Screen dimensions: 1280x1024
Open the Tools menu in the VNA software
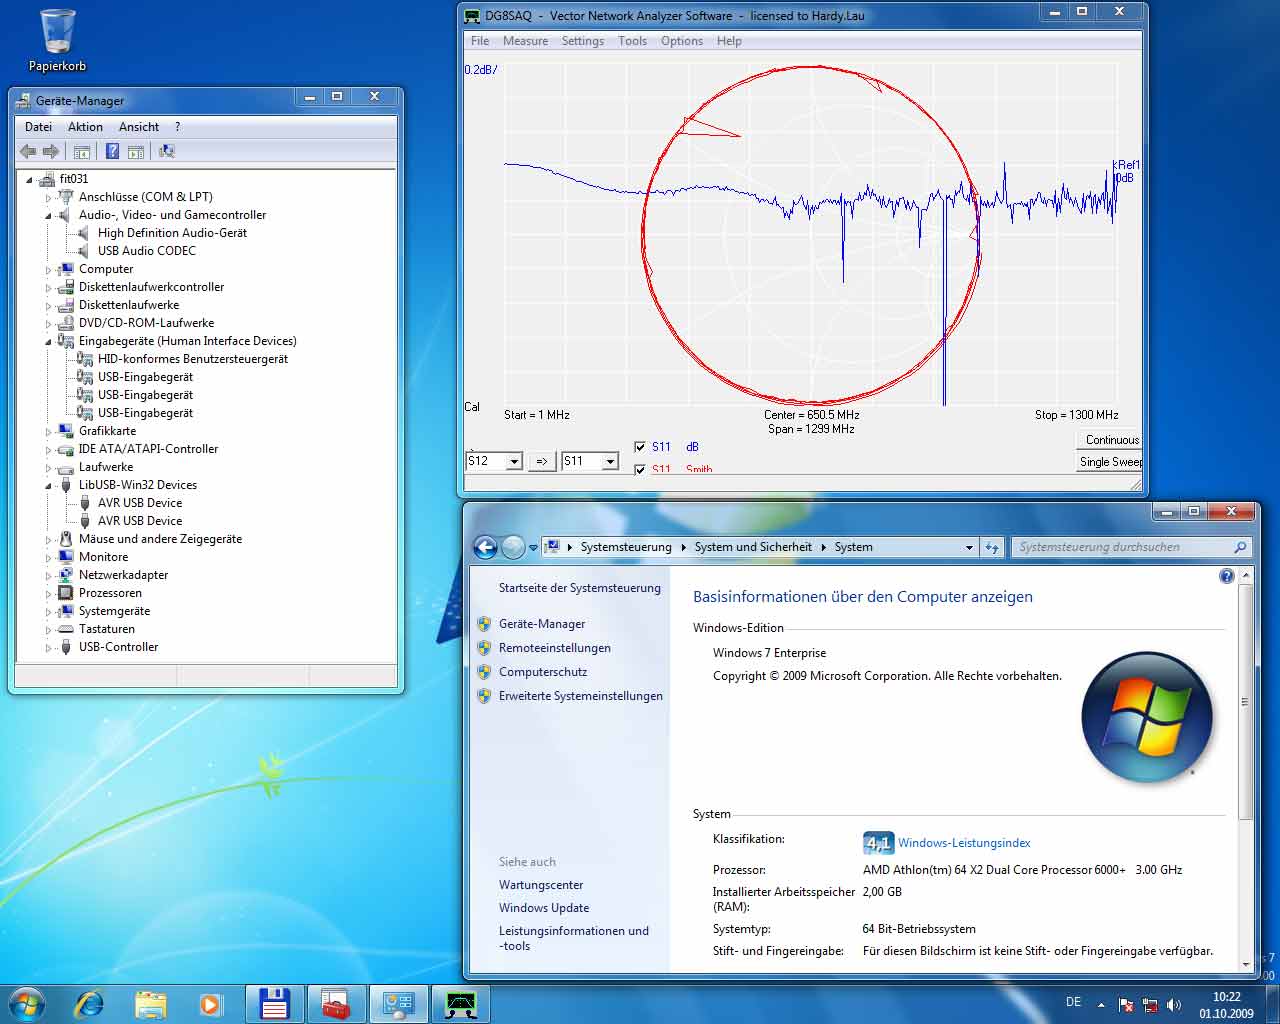632,41
